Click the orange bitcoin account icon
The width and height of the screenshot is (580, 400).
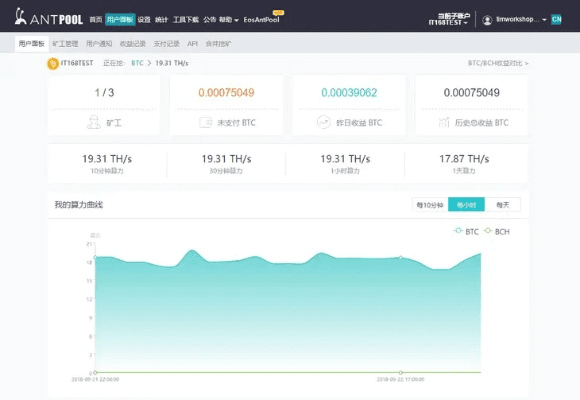point(53,64)
